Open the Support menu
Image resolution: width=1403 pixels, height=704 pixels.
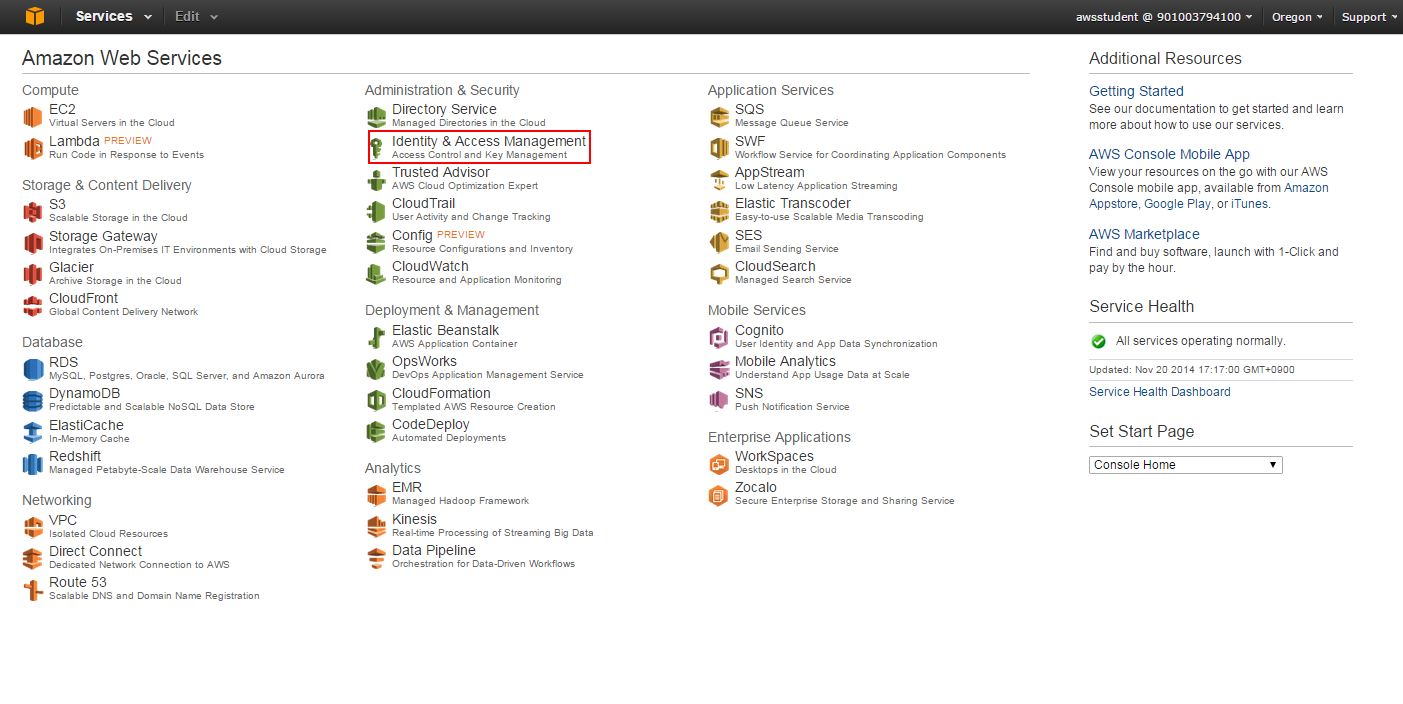[1369, 17]
